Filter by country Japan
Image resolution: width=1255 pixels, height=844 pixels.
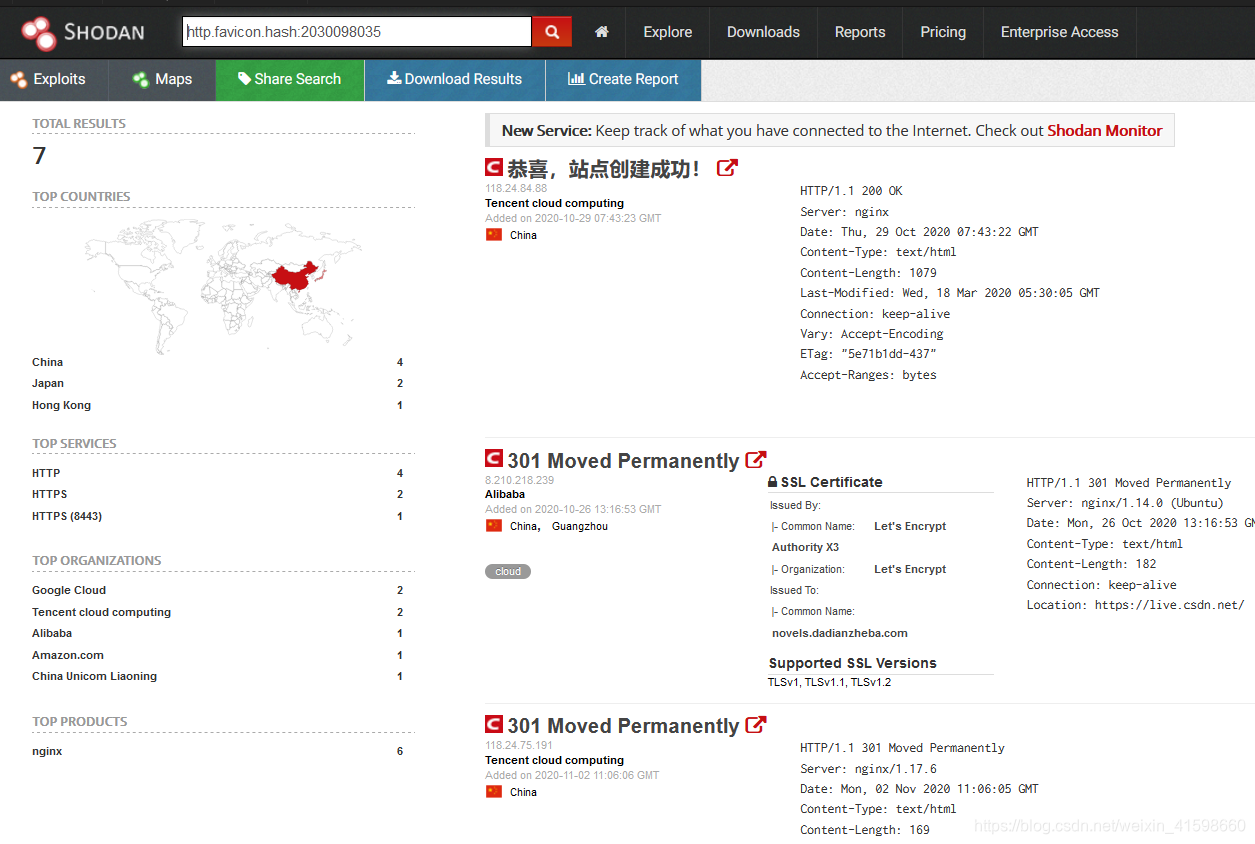[48, 383]
